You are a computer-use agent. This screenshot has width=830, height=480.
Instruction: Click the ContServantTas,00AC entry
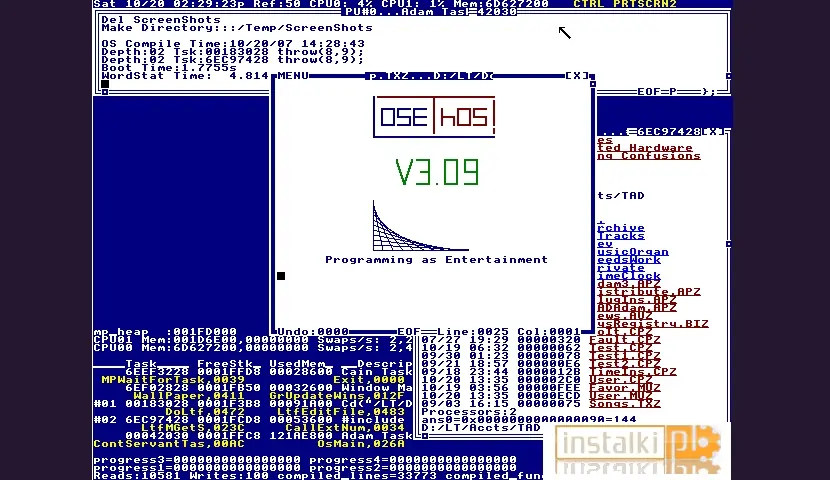point(169,443)
